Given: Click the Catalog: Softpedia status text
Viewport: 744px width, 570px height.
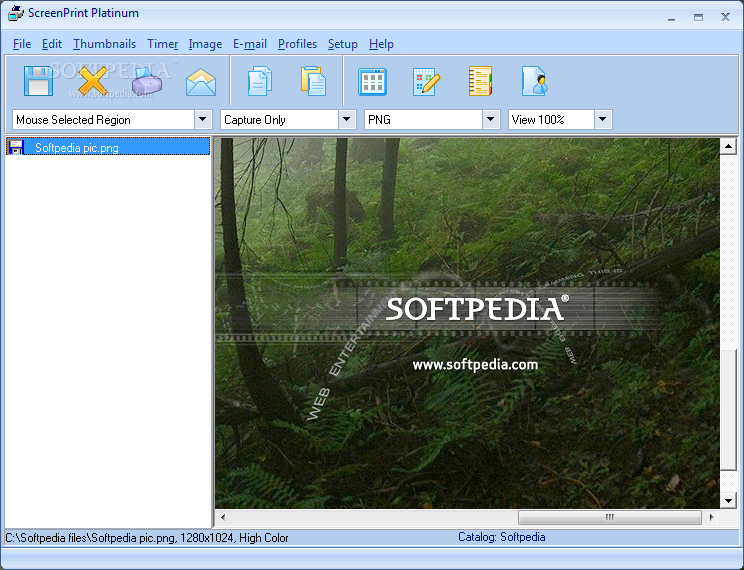Looking at the screenshot, I should (x=502, y=537).
